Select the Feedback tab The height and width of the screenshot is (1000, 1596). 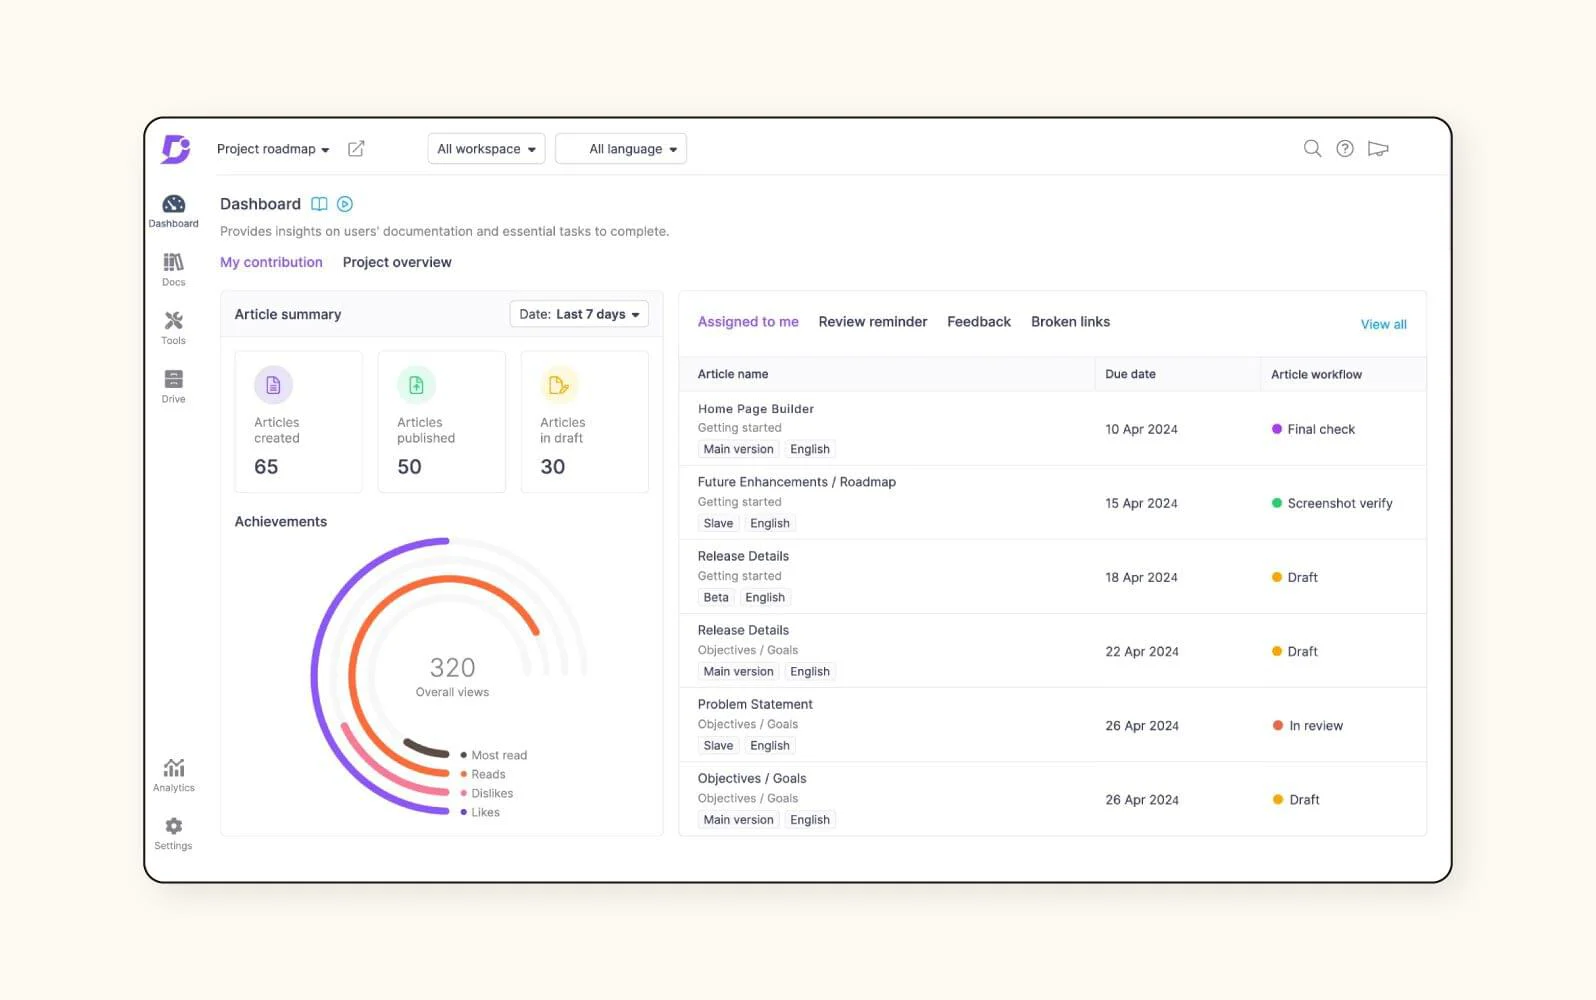click(x=979, y=322)
